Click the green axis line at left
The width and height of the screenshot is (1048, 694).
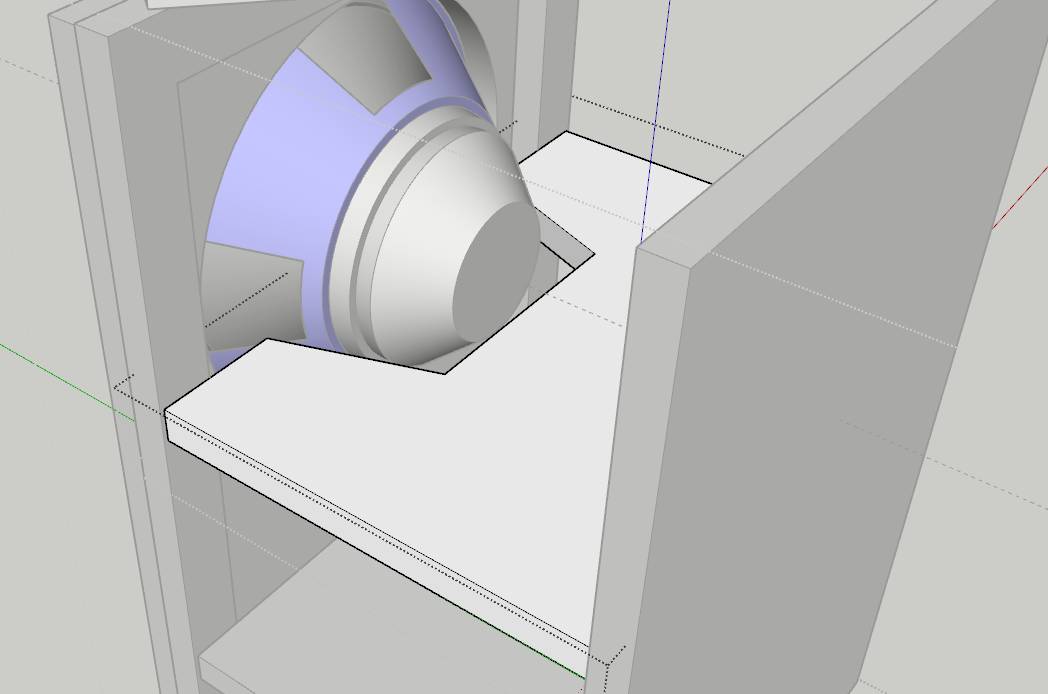coord(67,382)
